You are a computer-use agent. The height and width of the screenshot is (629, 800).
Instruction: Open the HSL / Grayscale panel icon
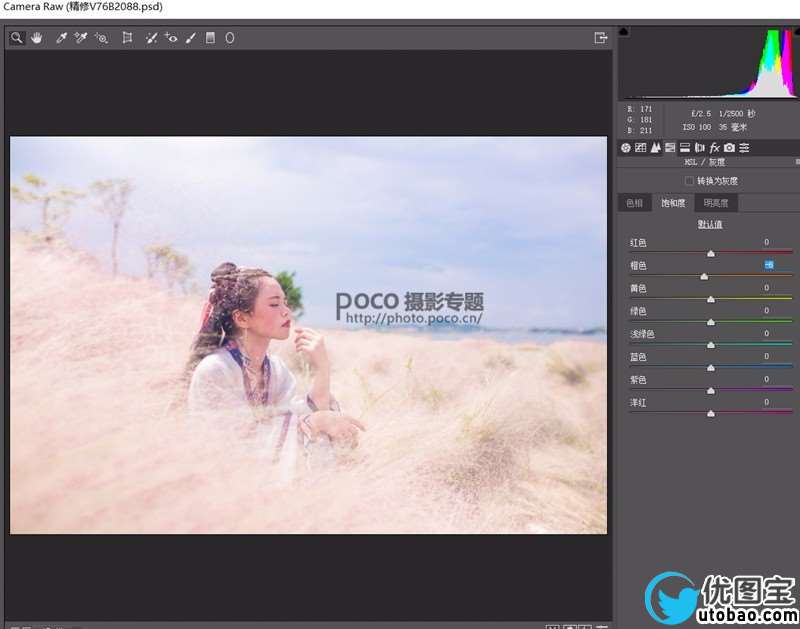670,148
